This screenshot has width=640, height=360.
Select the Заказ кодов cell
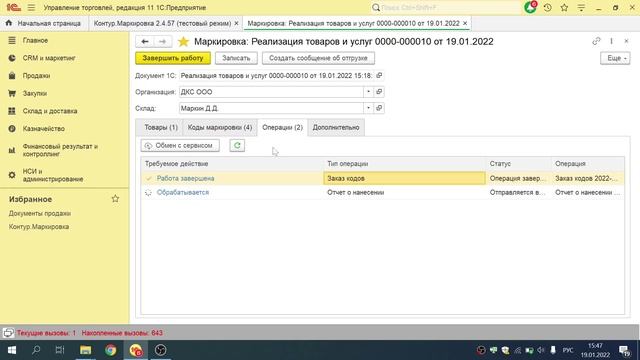(x=404, y=178)
